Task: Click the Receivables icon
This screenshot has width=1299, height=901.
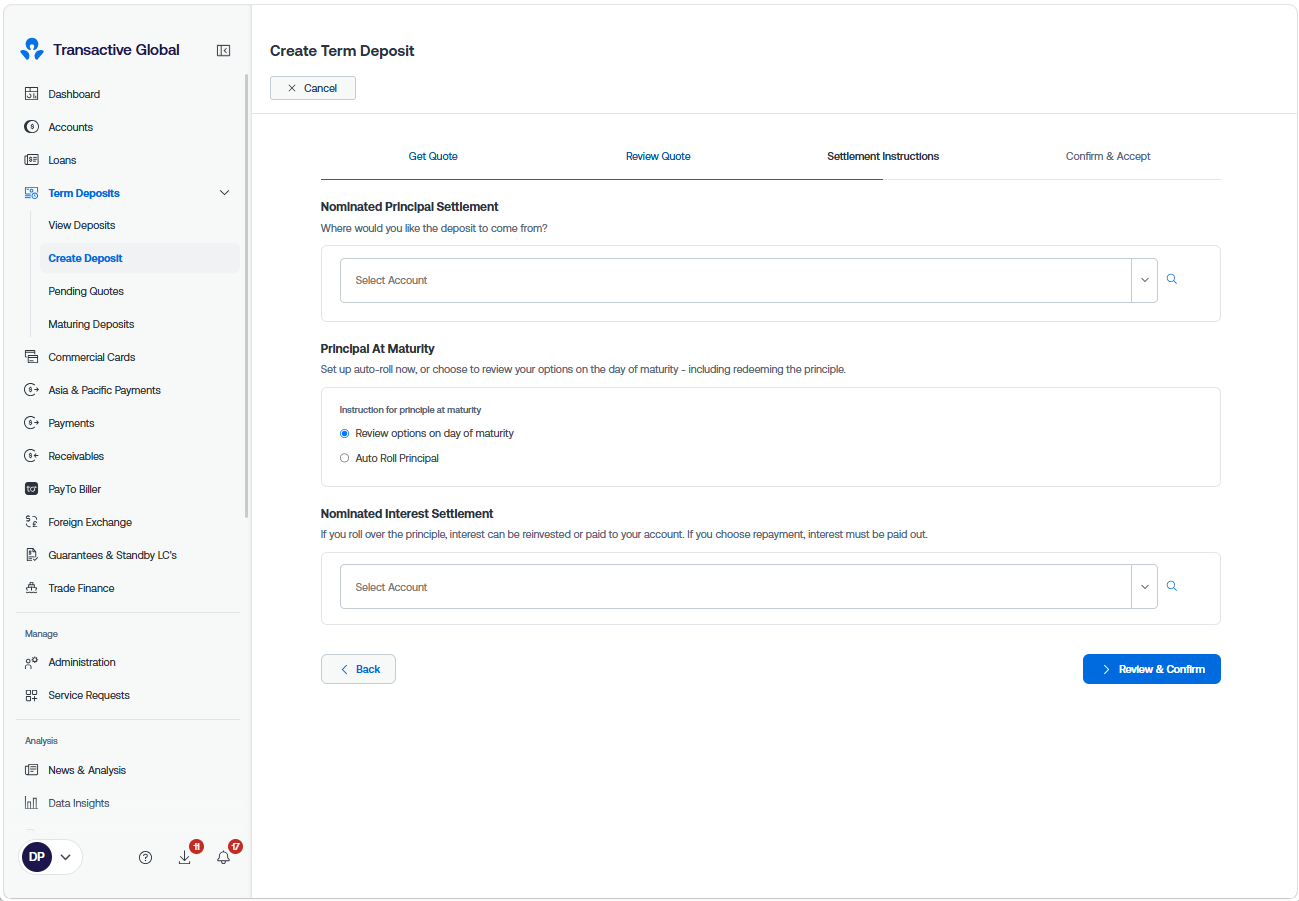Action: coord(31,456)
